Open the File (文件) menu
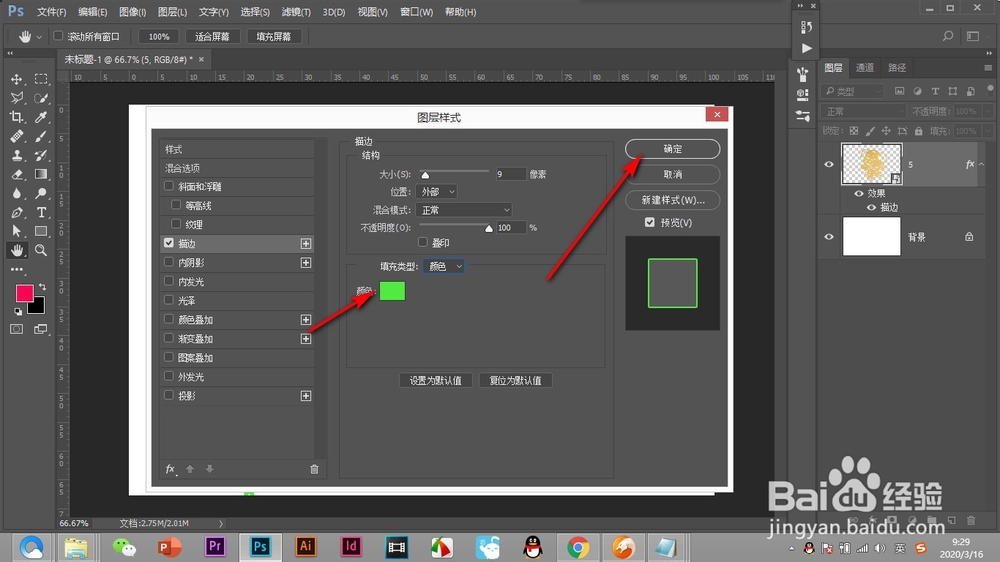This screenshot has width=1000, height=562. [52, 12]
